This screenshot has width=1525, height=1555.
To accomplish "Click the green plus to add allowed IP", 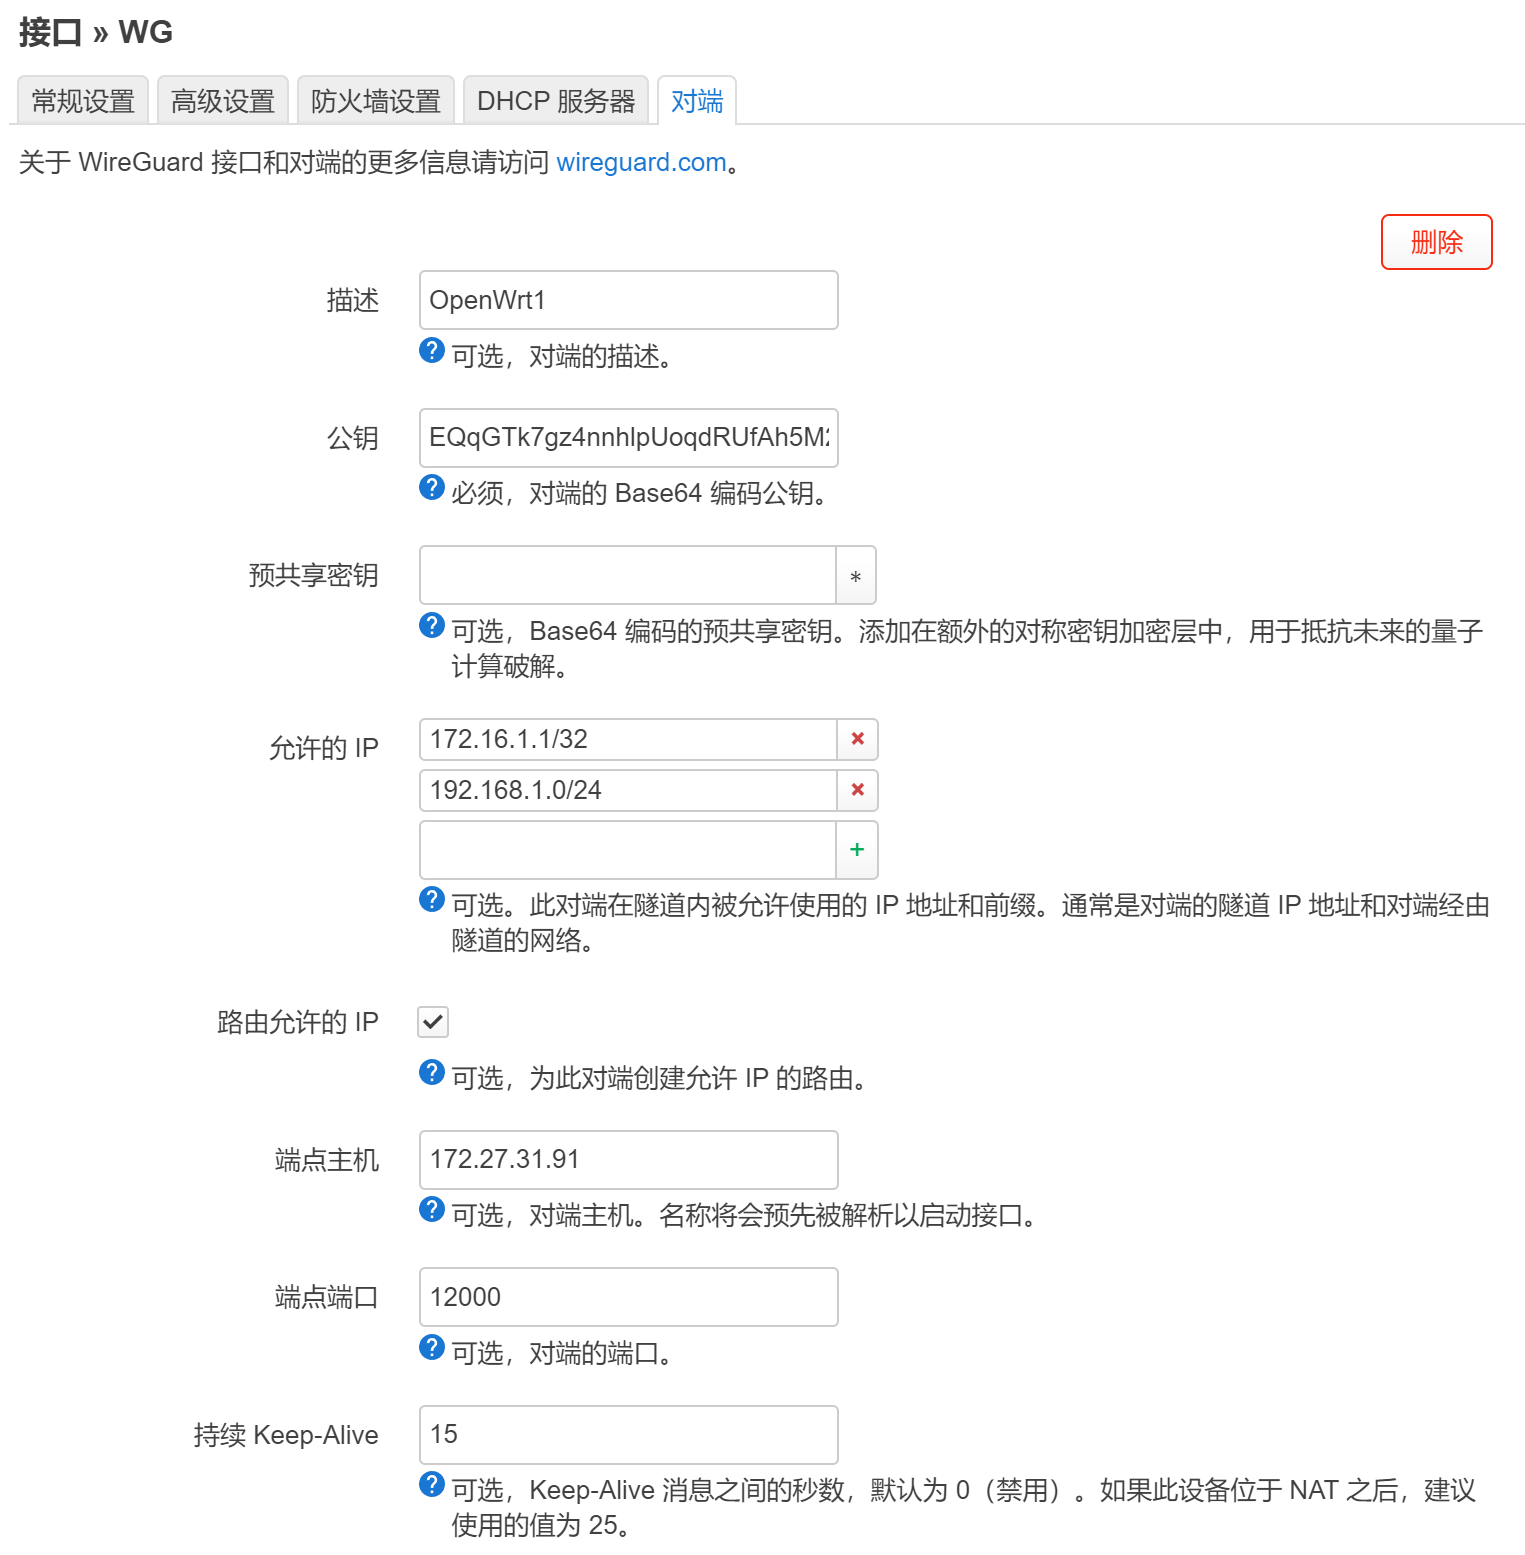I will tap(857, 850).
